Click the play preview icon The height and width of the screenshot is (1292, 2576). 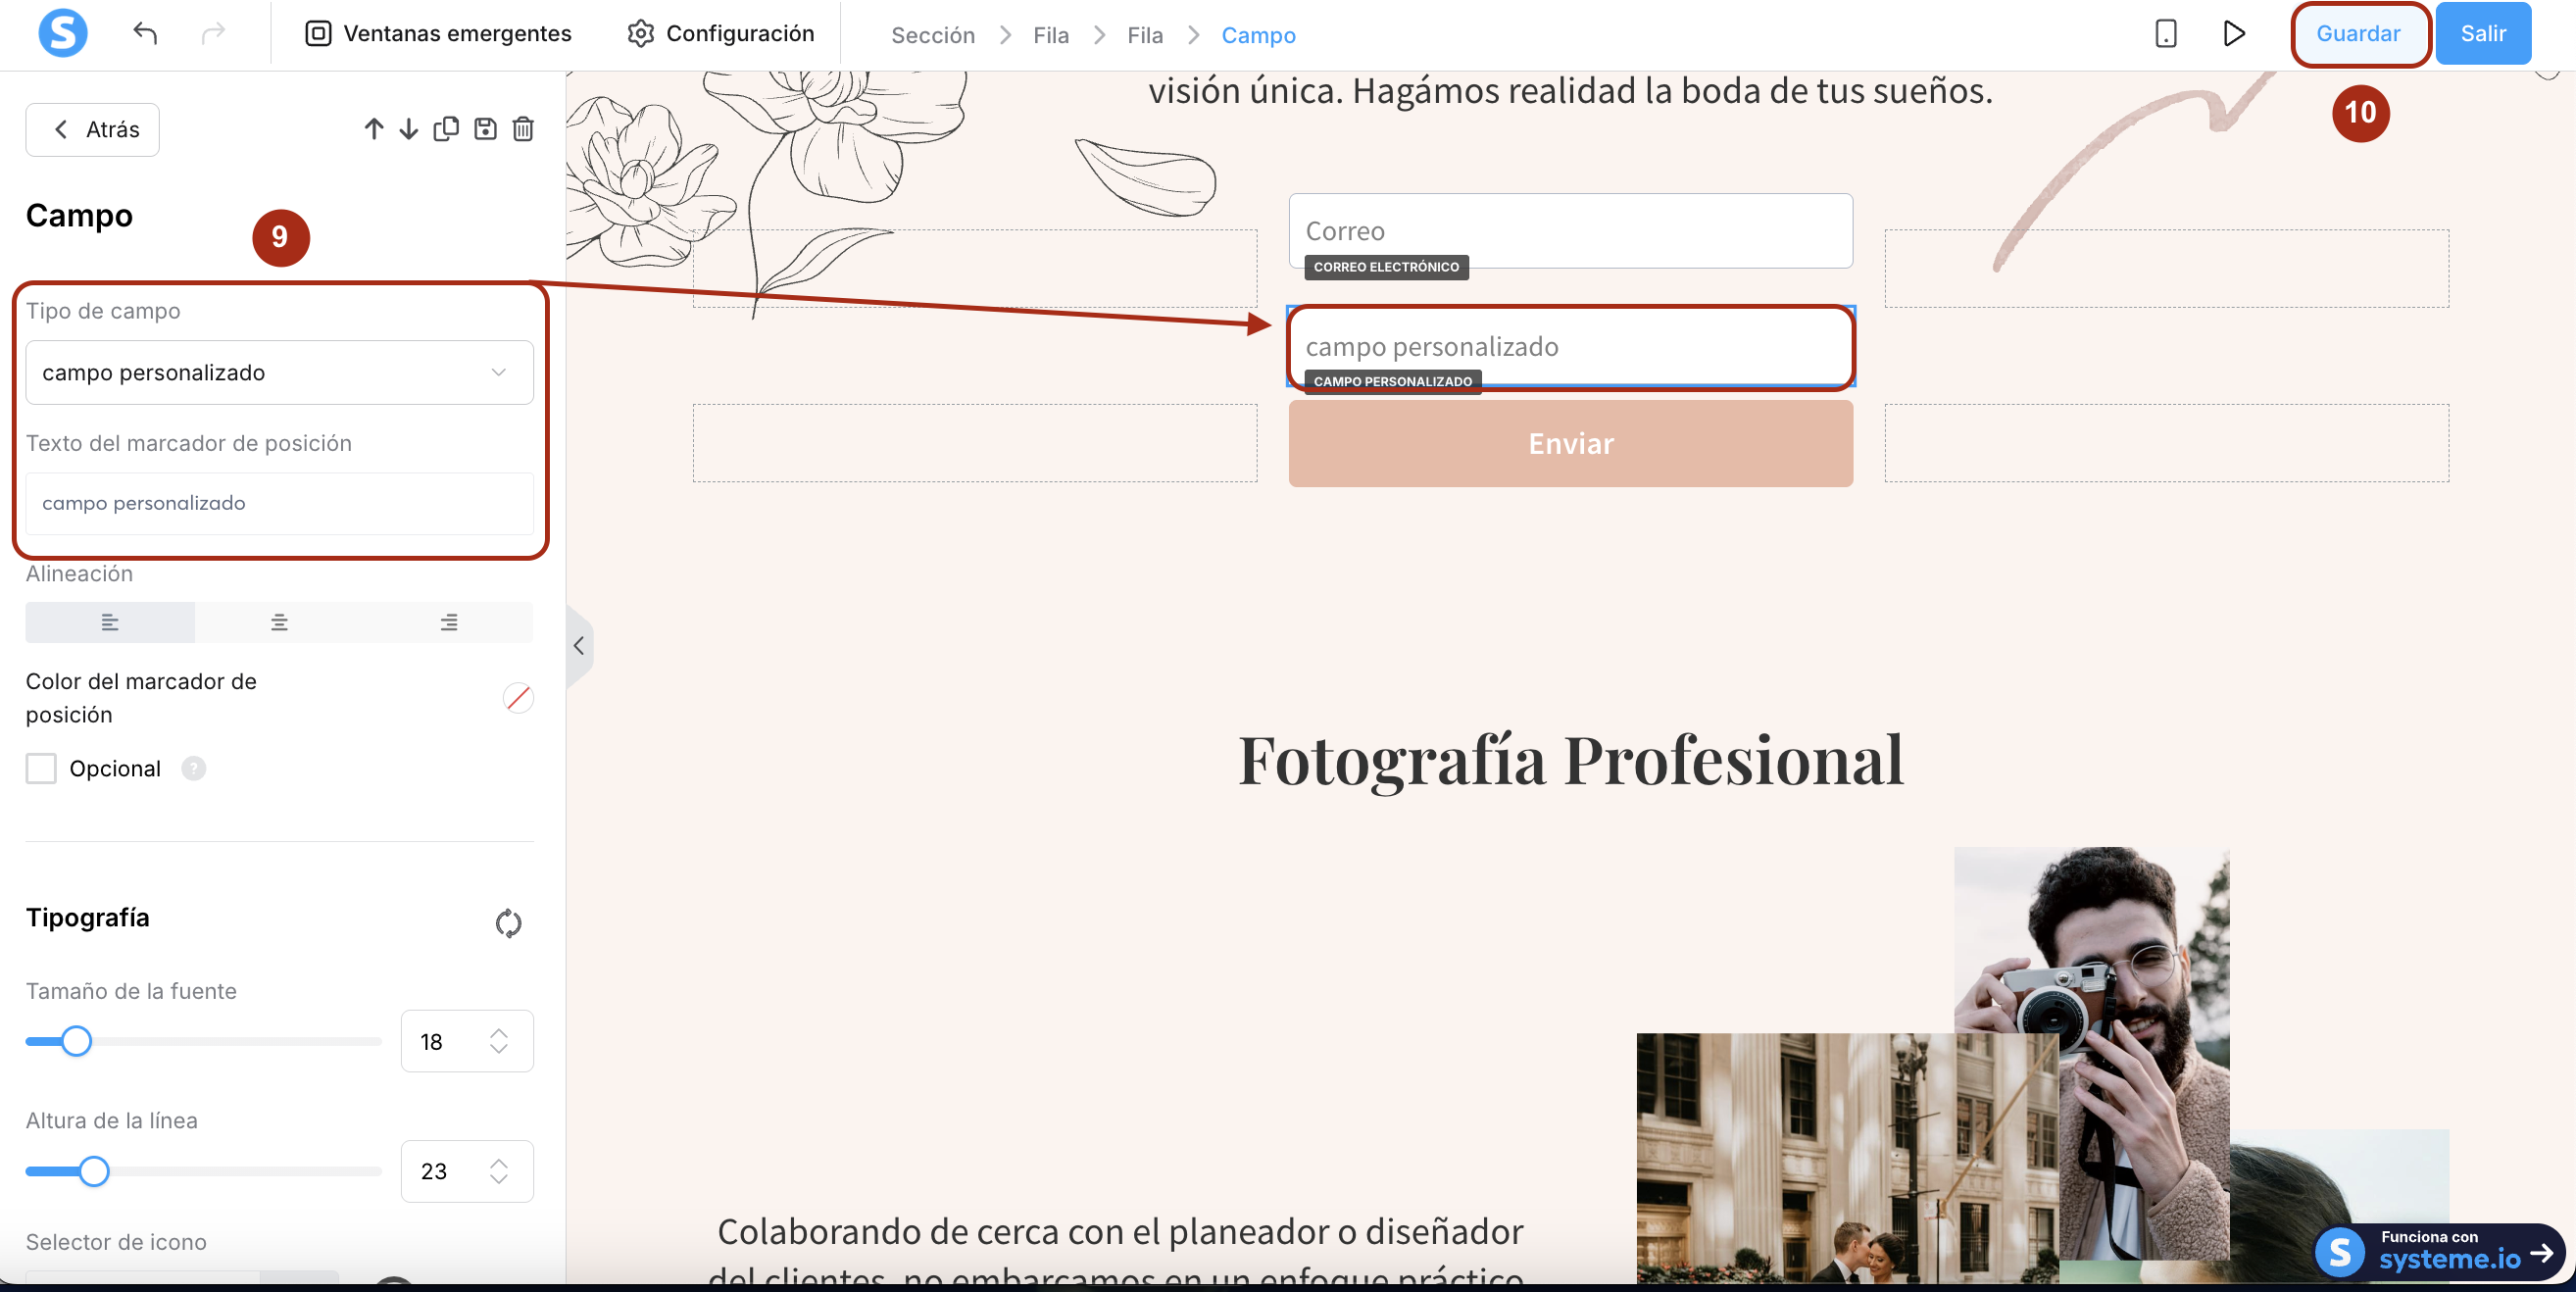2233,34
